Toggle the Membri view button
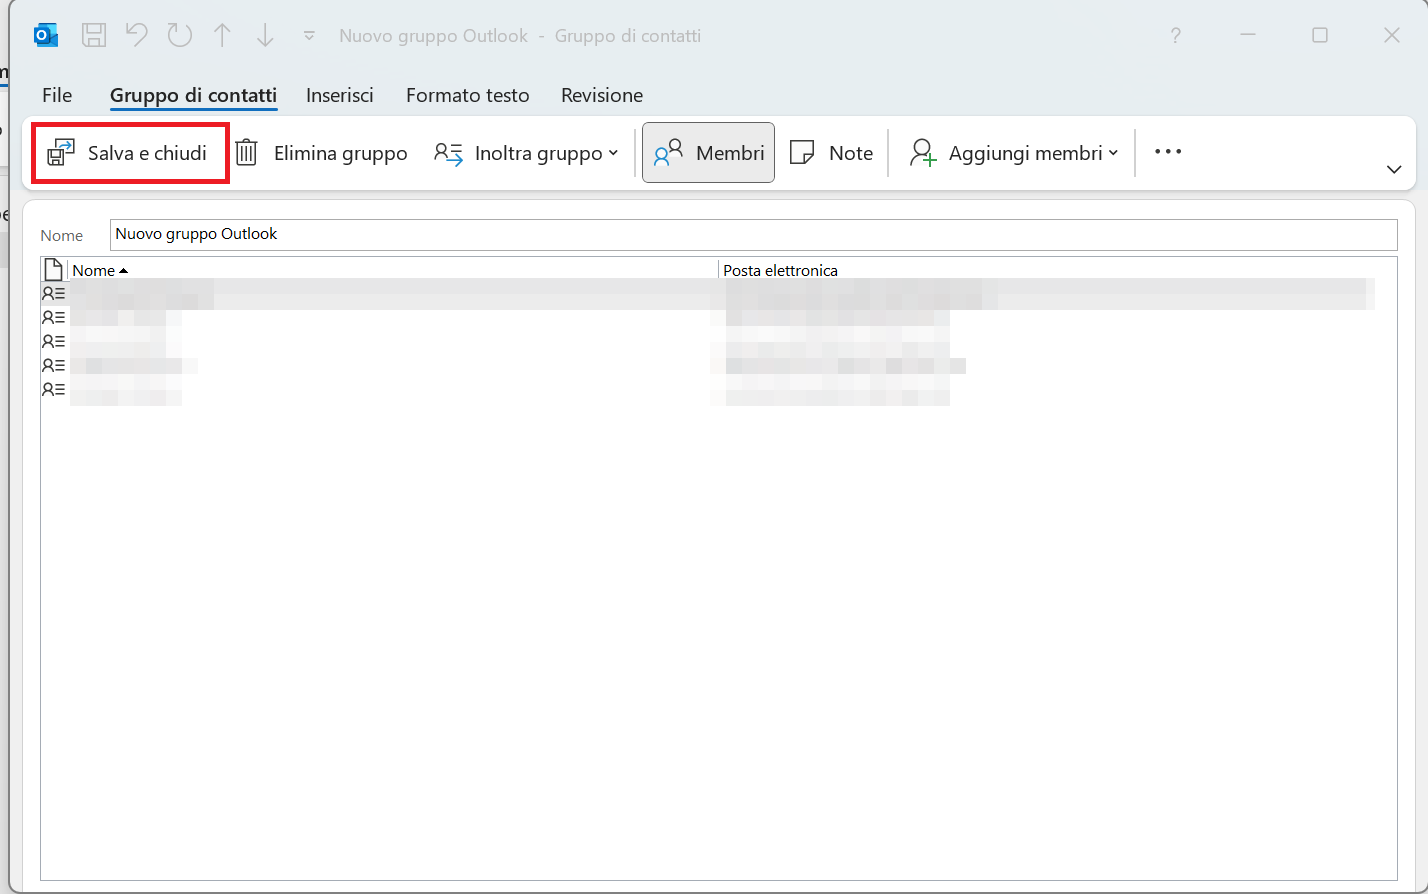 click(x=708, y=153)
